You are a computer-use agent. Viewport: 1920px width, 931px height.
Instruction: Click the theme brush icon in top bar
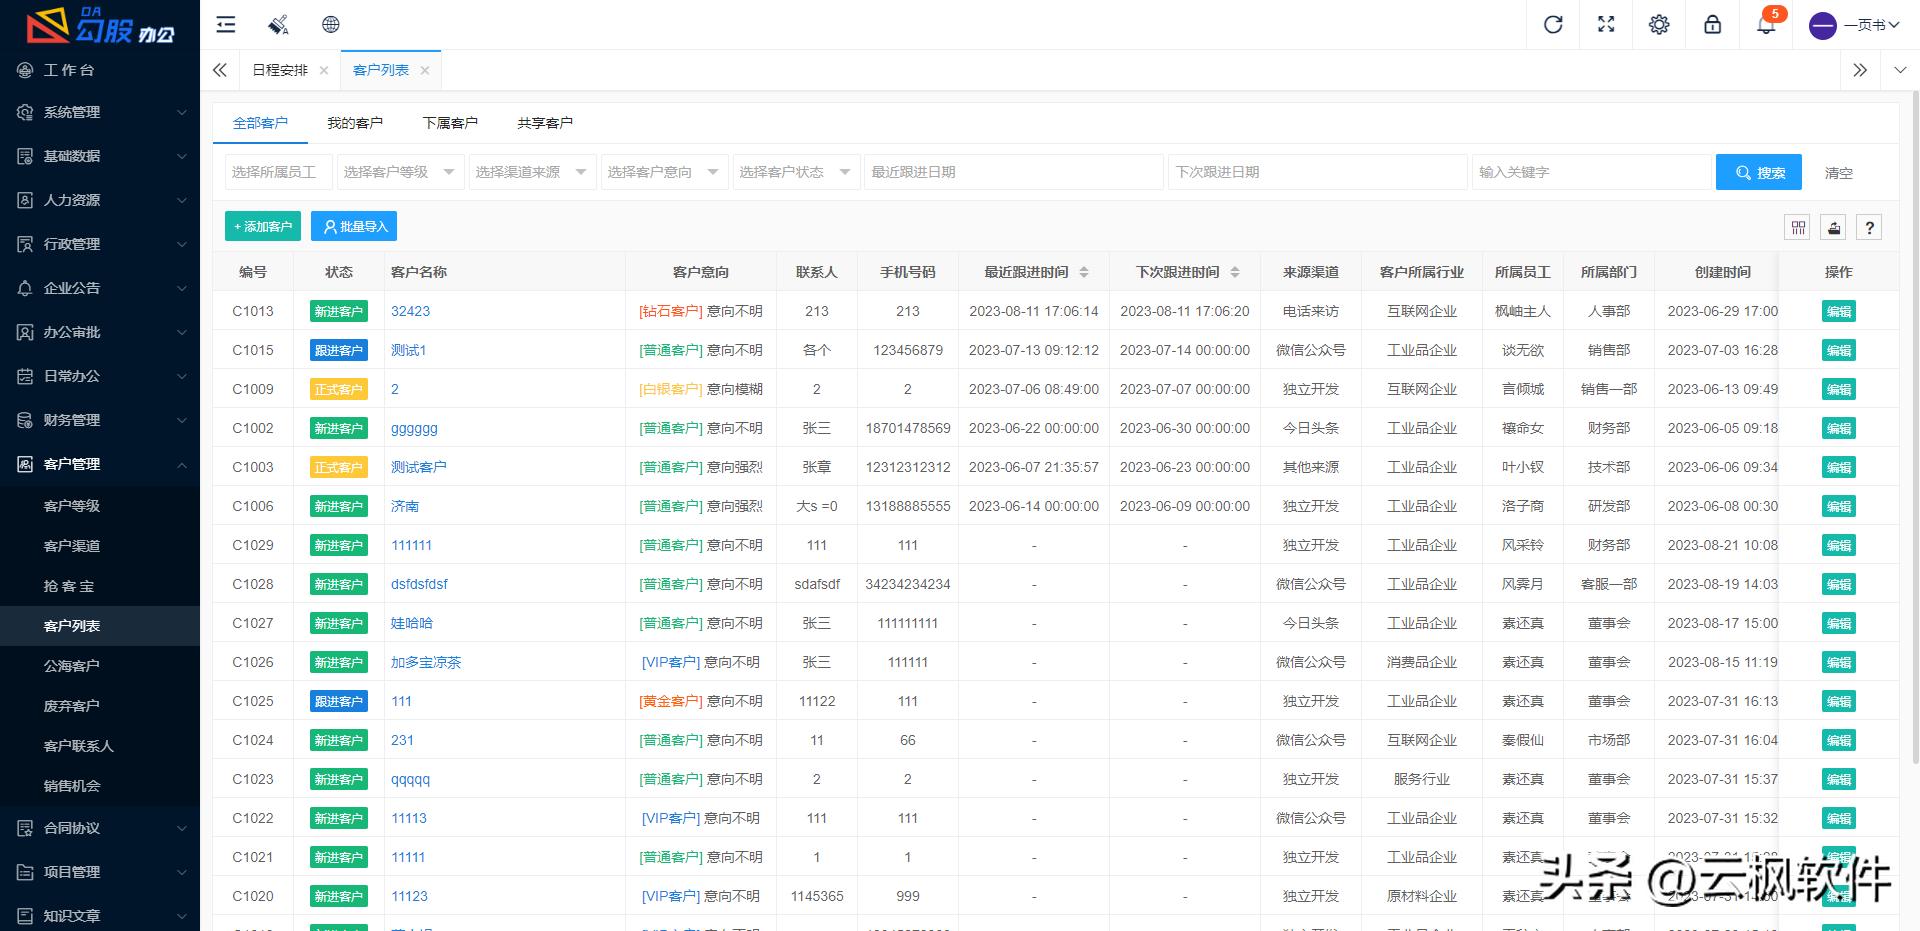(278, 24)
